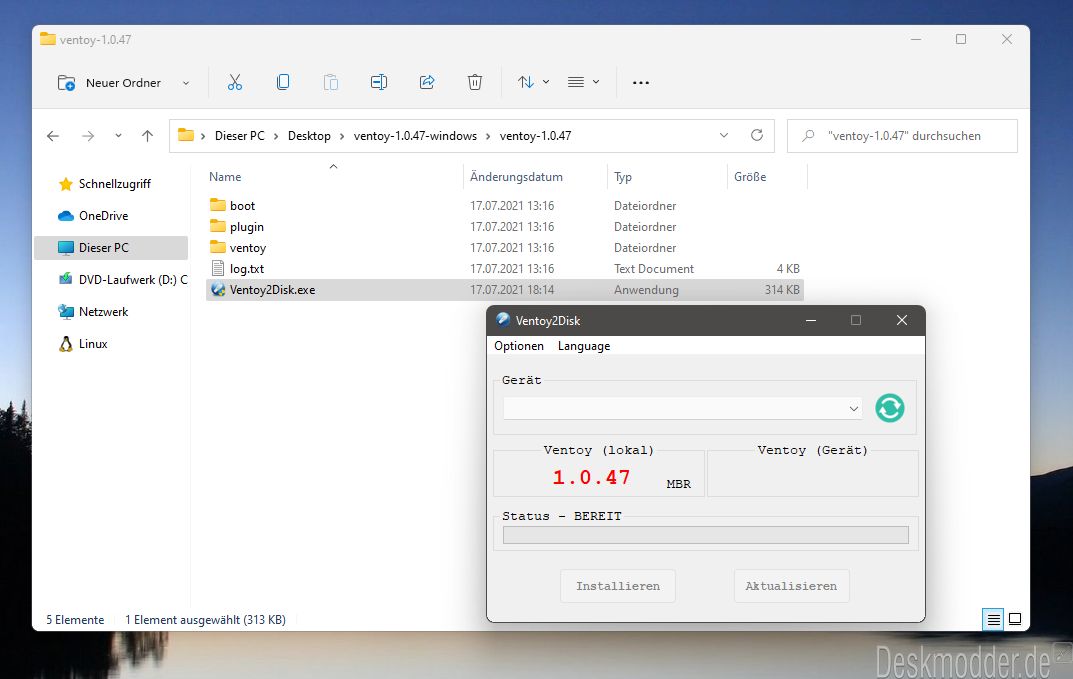Click the Neuer Ordner button
This screenshot has height=679, width=1073.
pos(109,83)
